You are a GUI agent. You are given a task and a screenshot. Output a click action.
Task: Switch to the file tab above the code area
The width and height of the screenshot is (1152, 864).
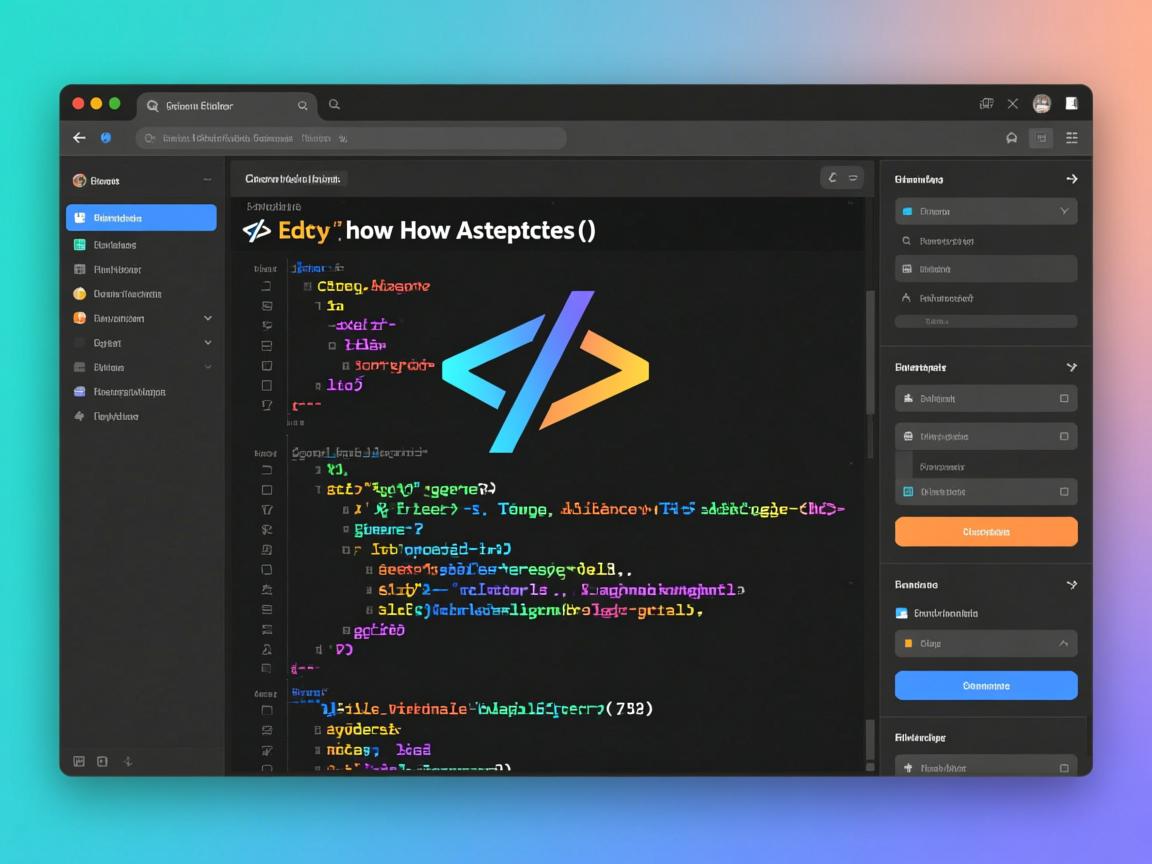point(293,178)
